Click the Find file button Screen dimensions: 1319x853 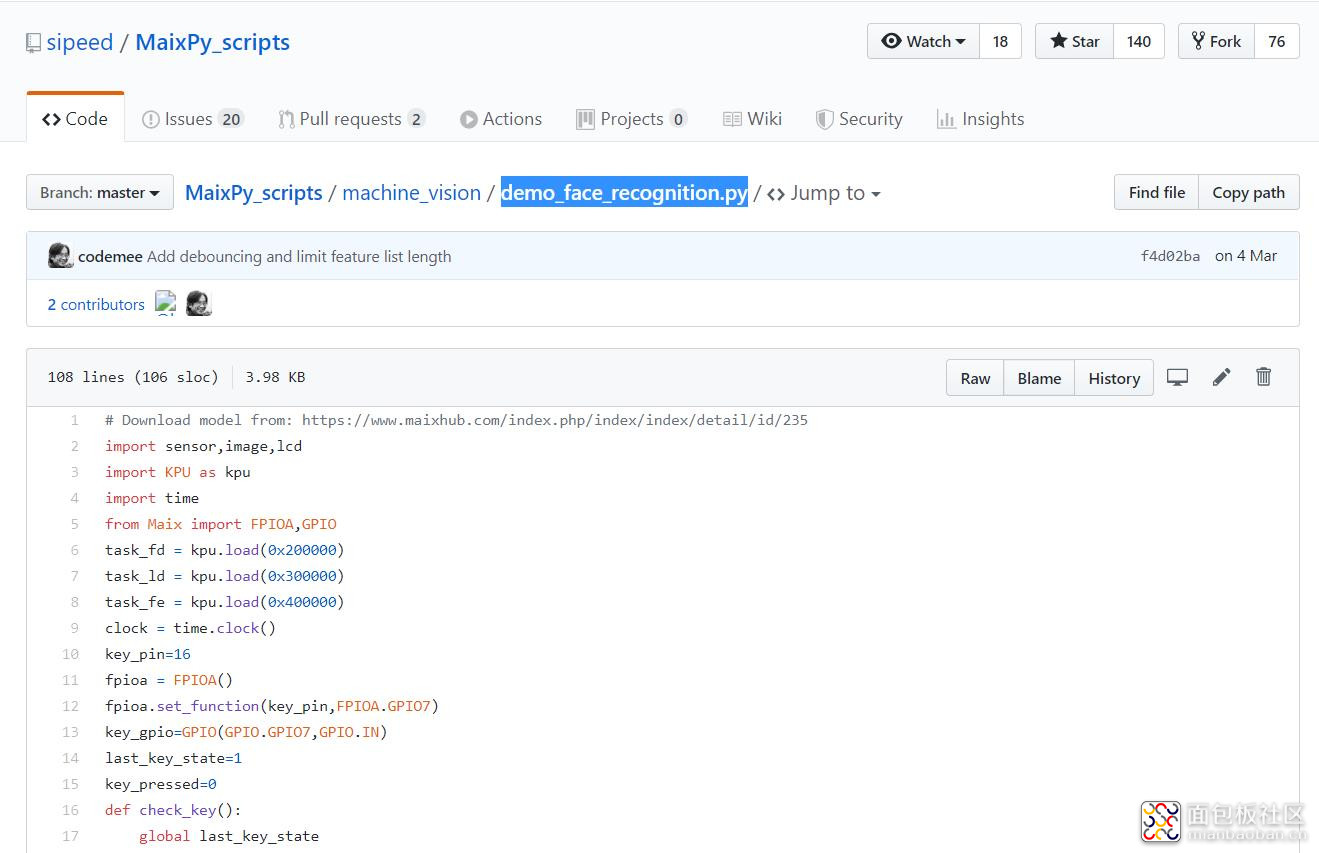pos(1156,192)
